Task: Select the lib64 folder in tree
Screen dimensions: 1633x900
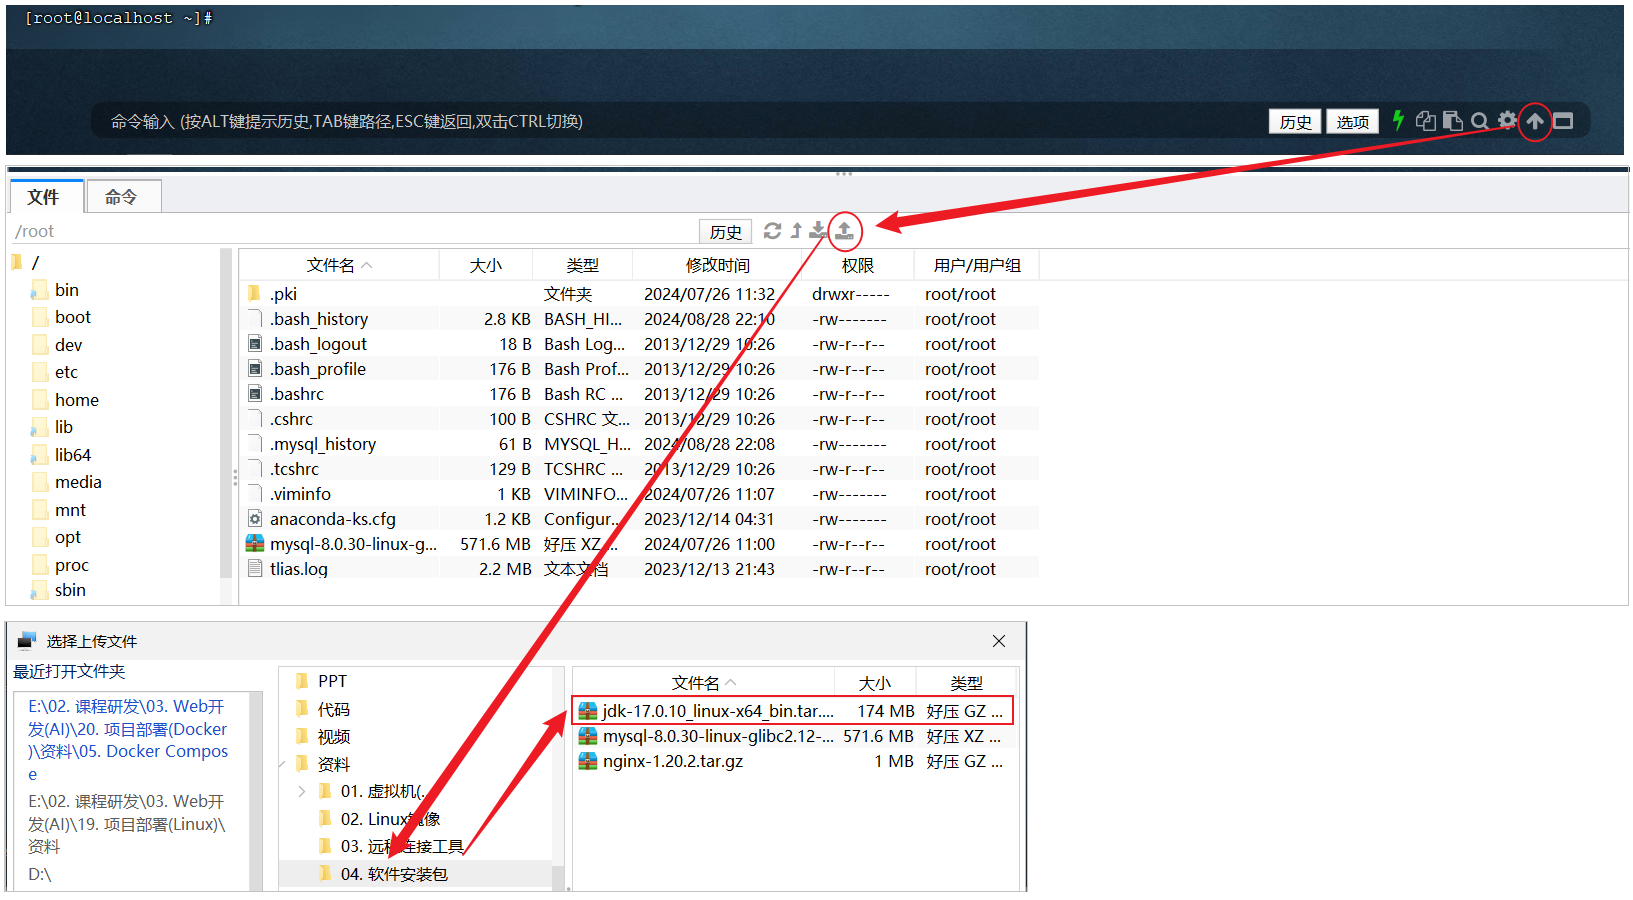Action: click(x=73, y=455)
